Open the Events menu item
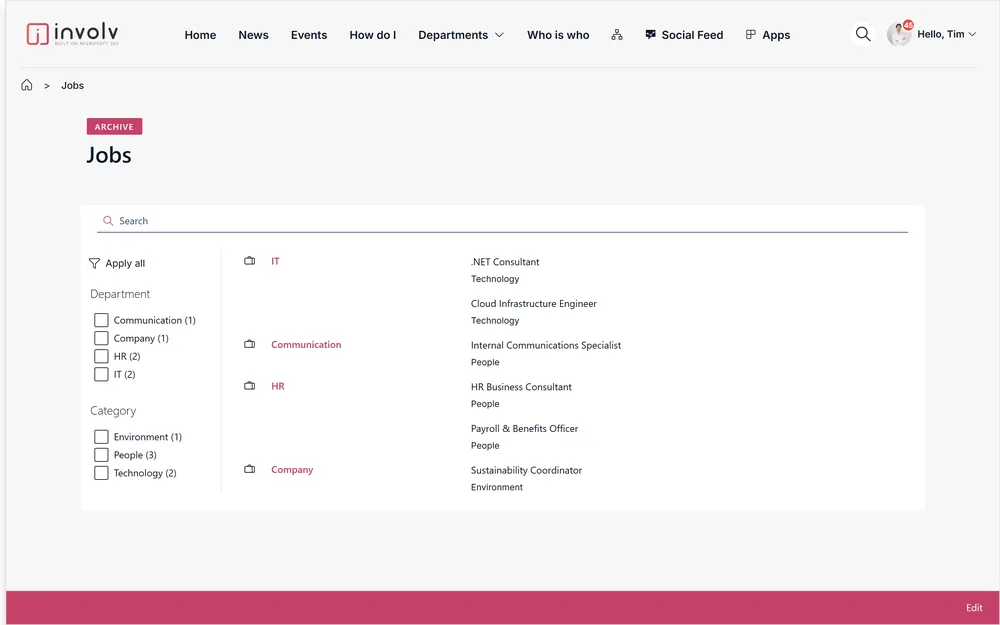 point(309,35)
